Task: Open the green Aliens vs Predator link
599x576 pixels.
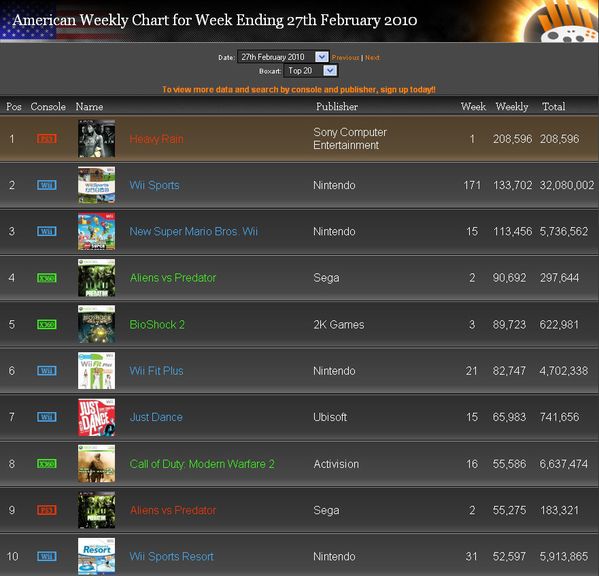Action: 173,278
